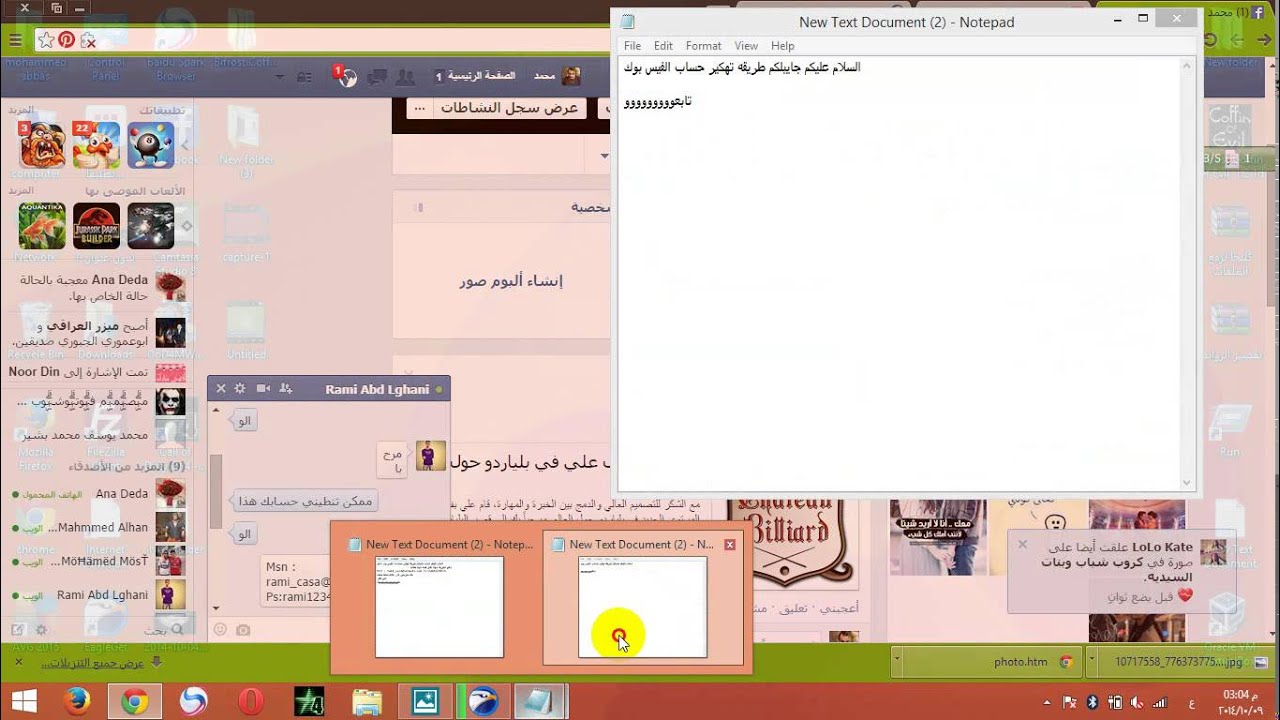Expand Facebook account dropdown arrow
Image resolution: width=1280 pixels, height=720 pixels.
(278, 77)
